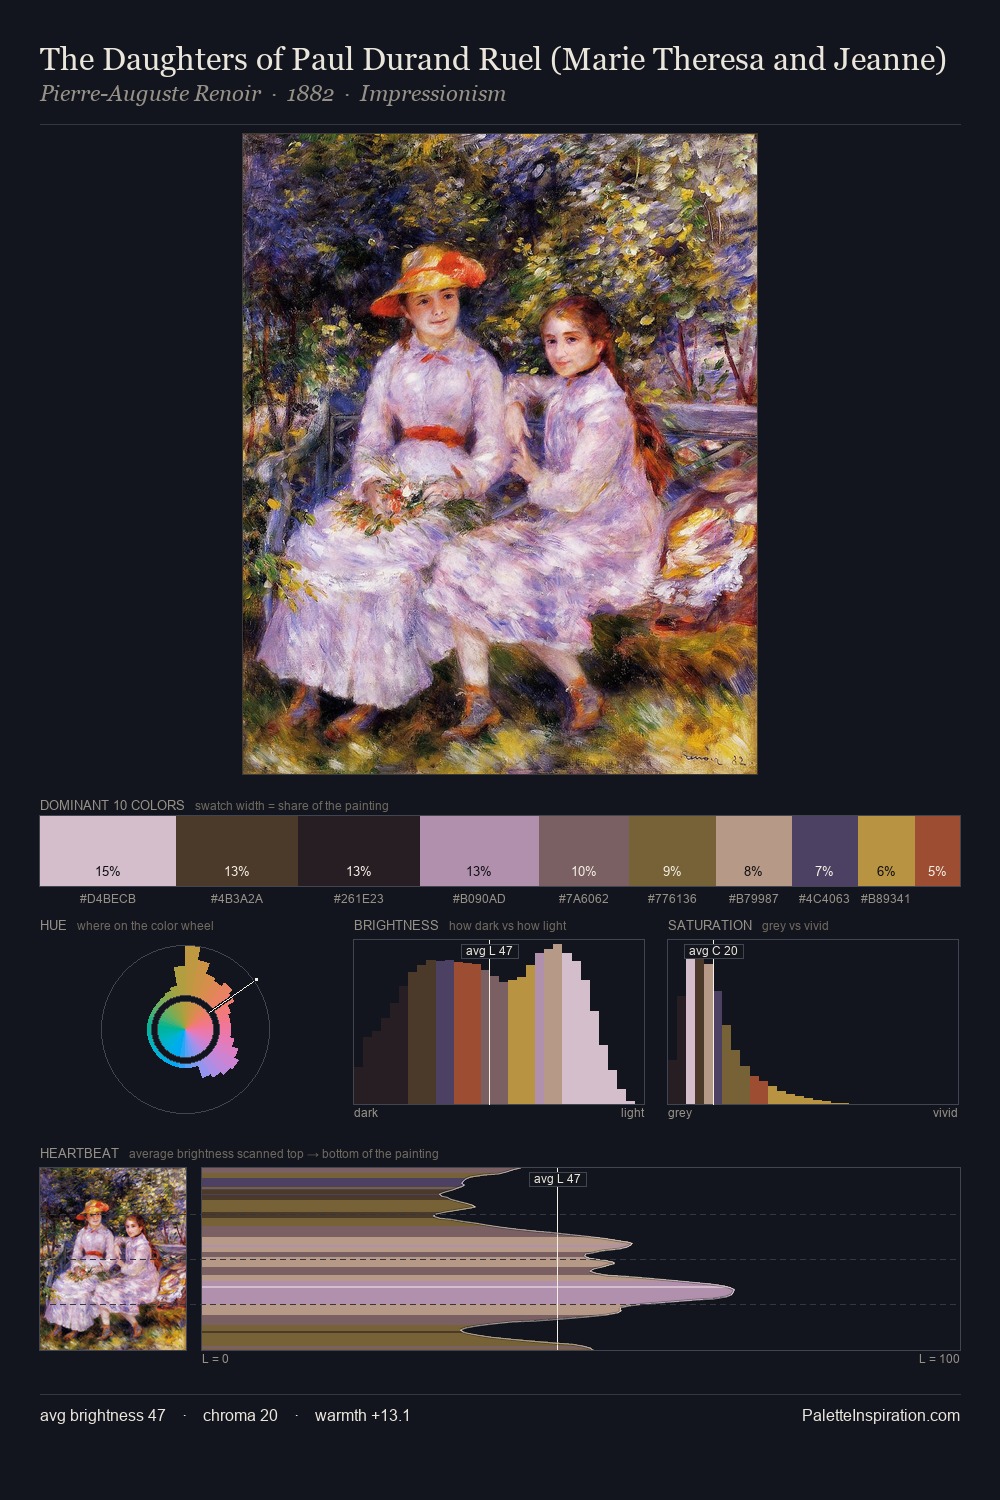This screenshot has height=1500, width=1000.
Task: Click 'chroma 20' footer stat
Action: [x=240, y=1415]
